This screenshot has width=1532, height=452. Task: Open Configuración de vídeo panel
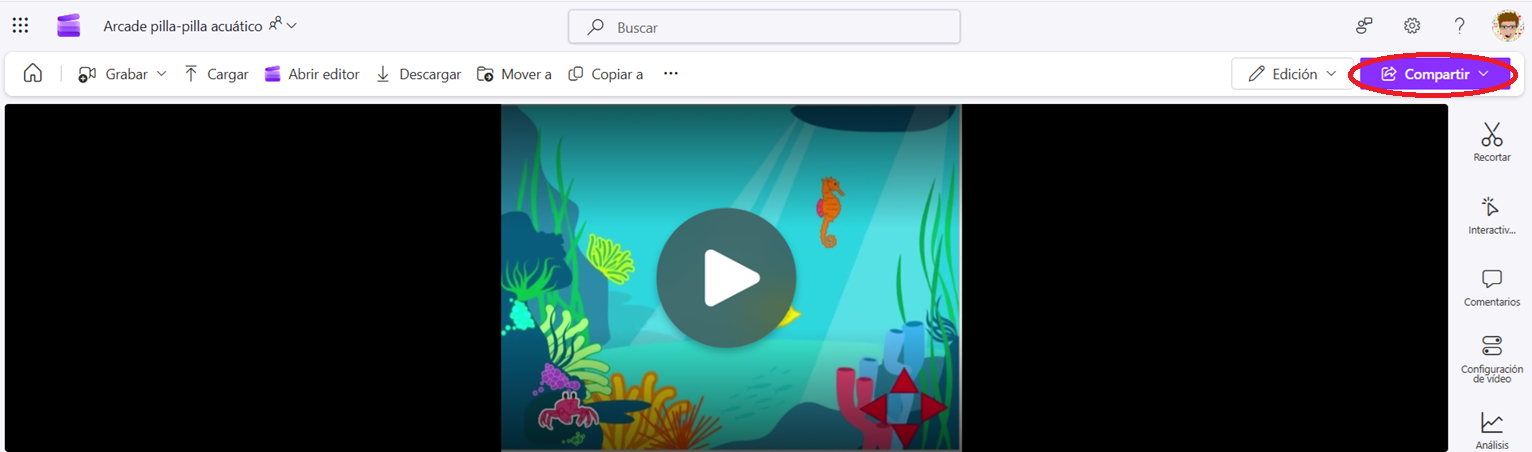click(x=1492, y=360)
